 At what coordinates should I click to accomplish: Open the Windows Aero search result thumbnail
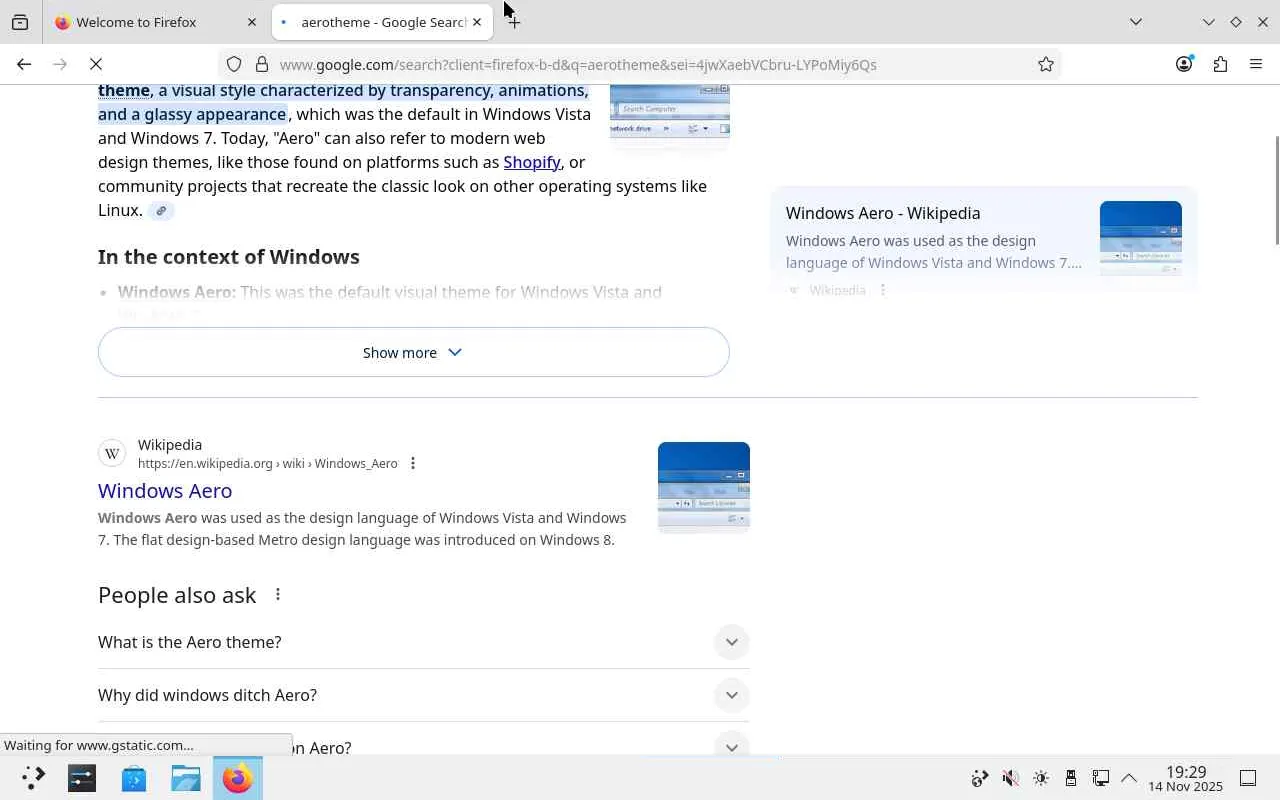coord(704,486)
